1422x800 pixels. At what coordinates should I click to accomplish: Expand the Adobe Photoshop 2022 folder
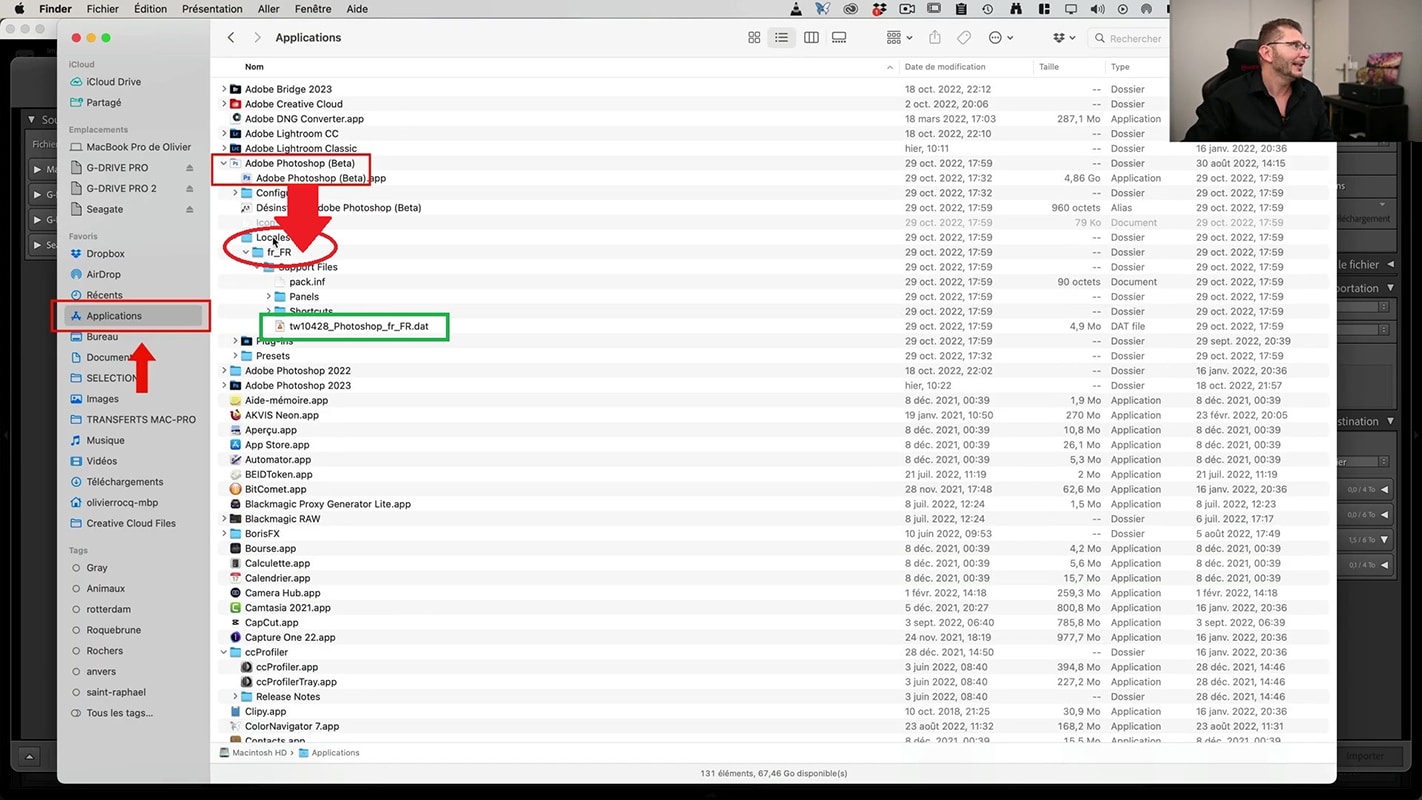click(x=224, y=371)
